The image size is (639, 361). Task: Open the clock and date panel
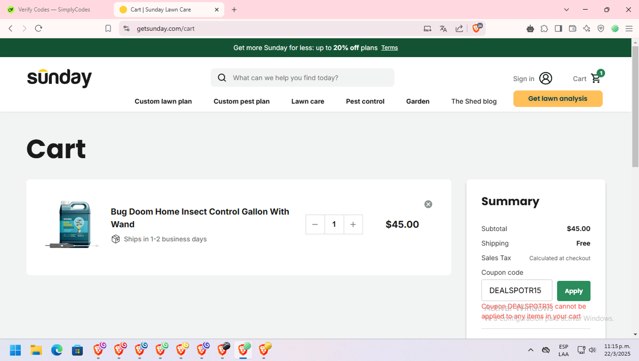[617, 350]
